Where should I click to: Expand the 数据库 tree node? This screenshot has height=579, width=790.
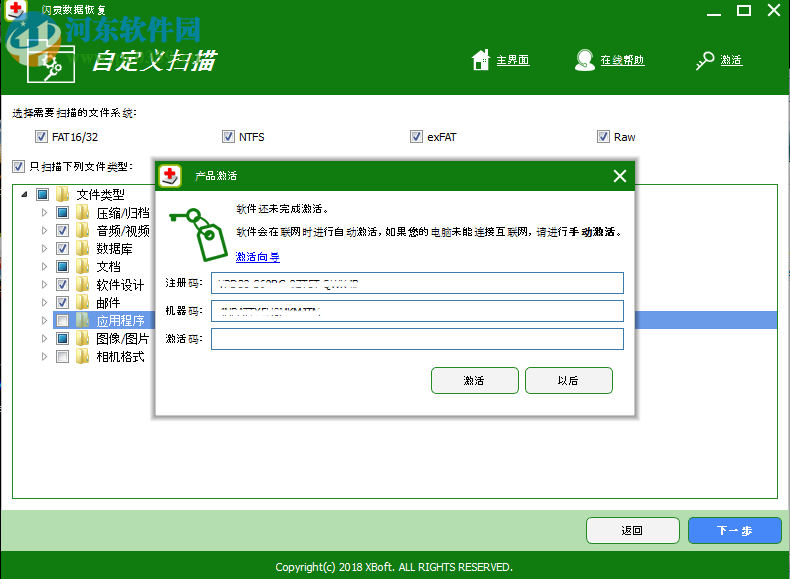click(x=44, y=248)
